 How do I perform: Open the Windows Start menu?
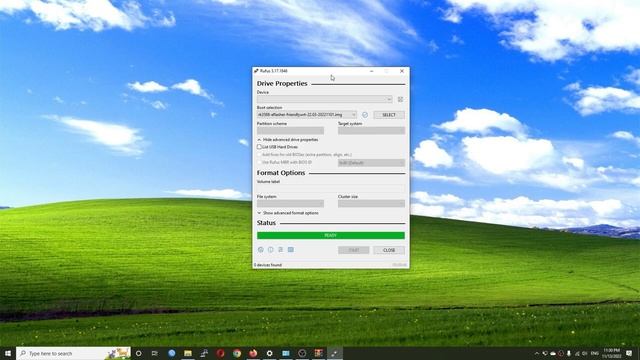coord(8,353)
